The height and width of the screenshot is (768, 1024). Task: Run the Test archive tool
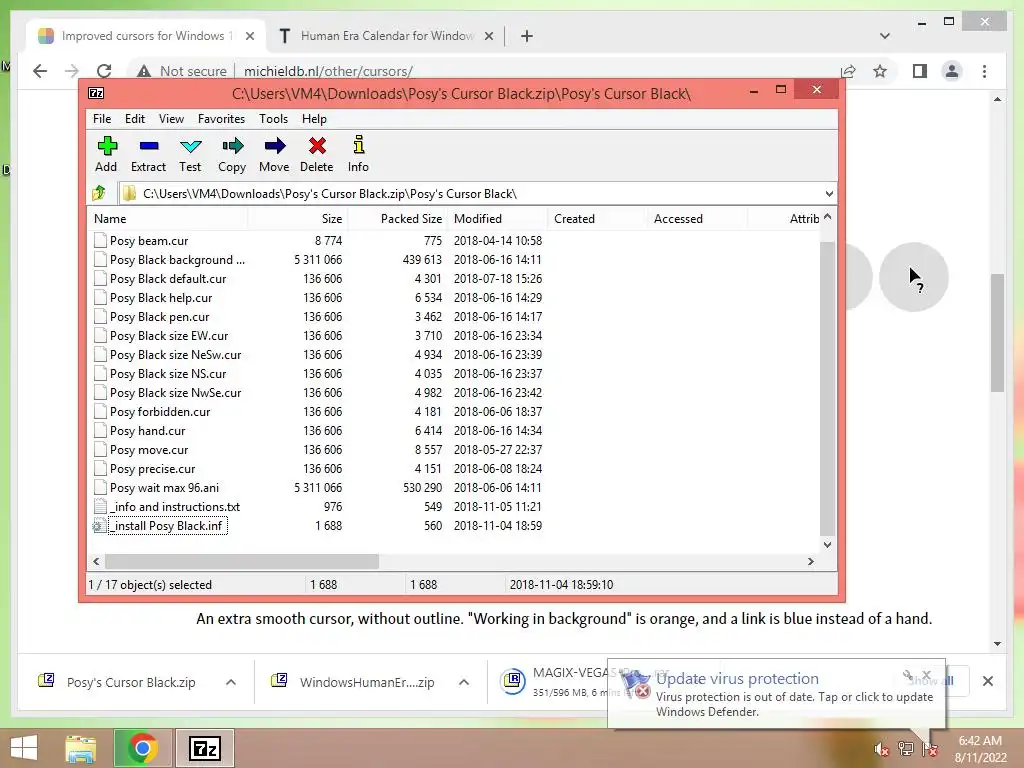click(190, 154)
